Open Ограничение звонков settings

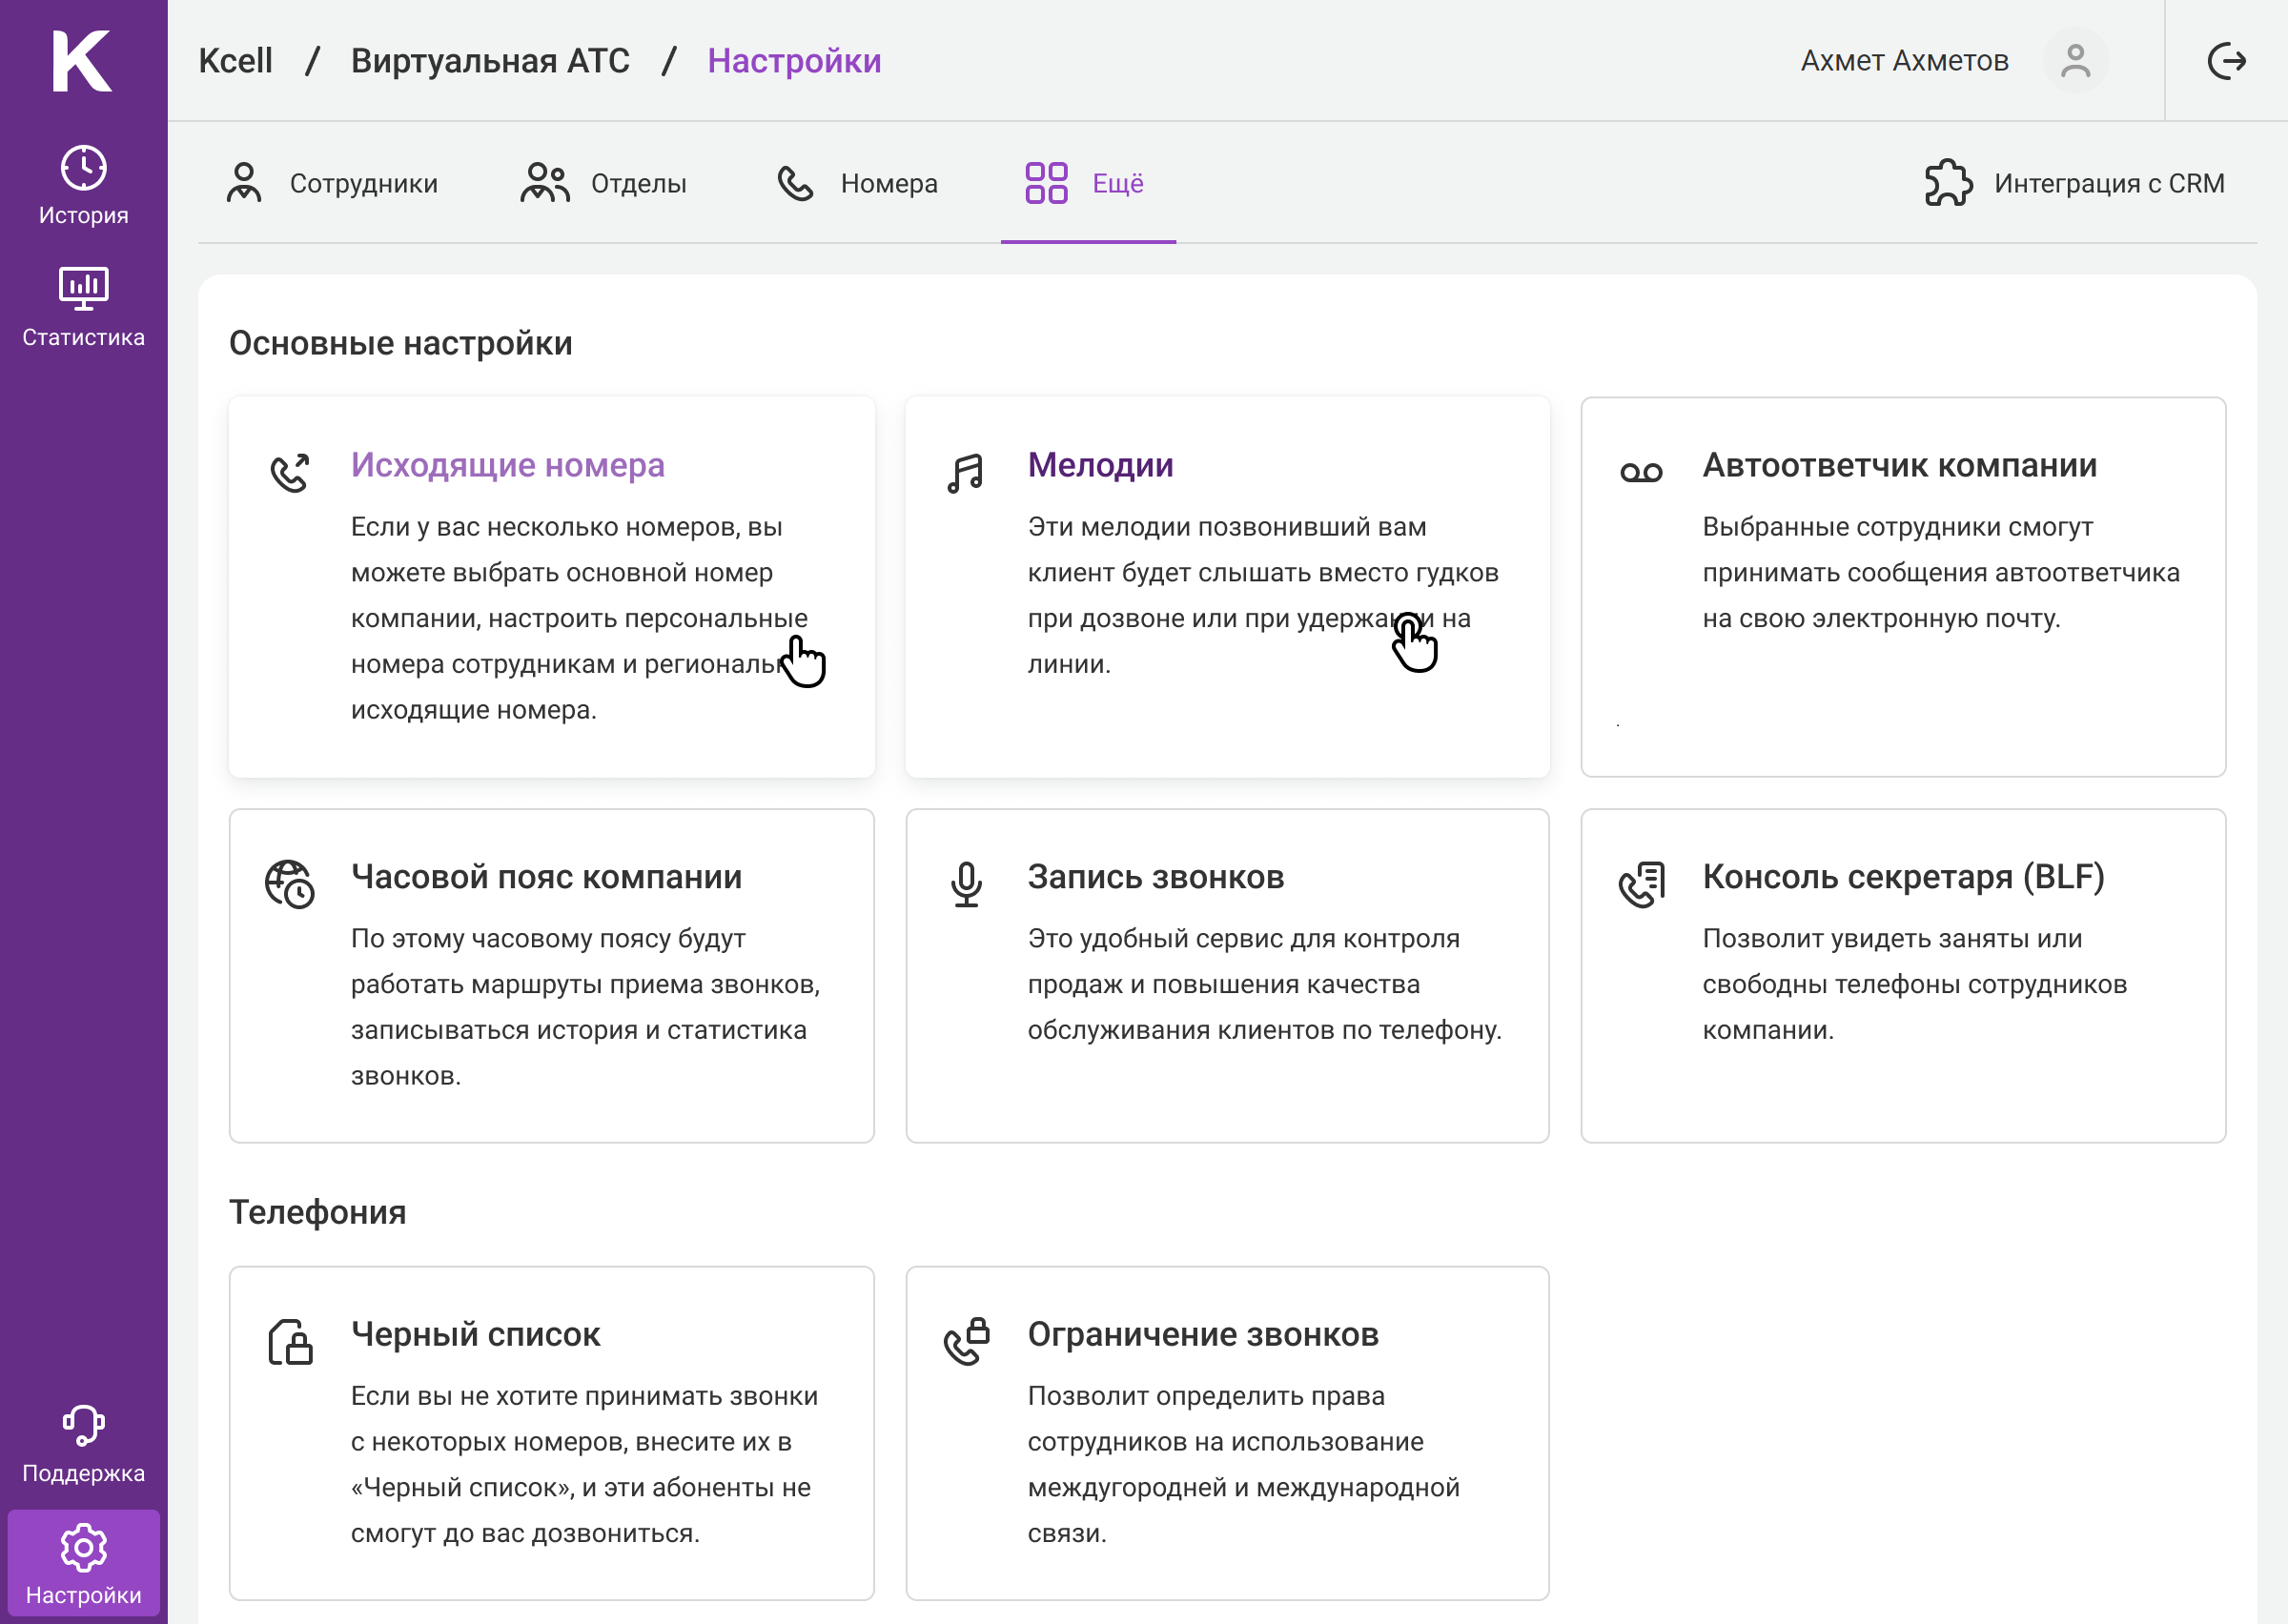(1227, 1433)
